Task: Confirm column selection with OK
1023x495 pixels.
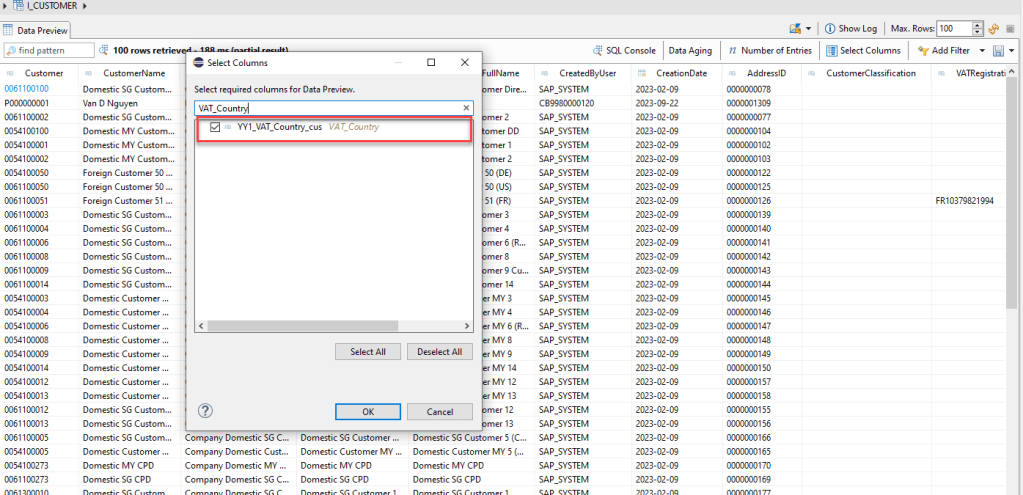Action: click(368, 412)
